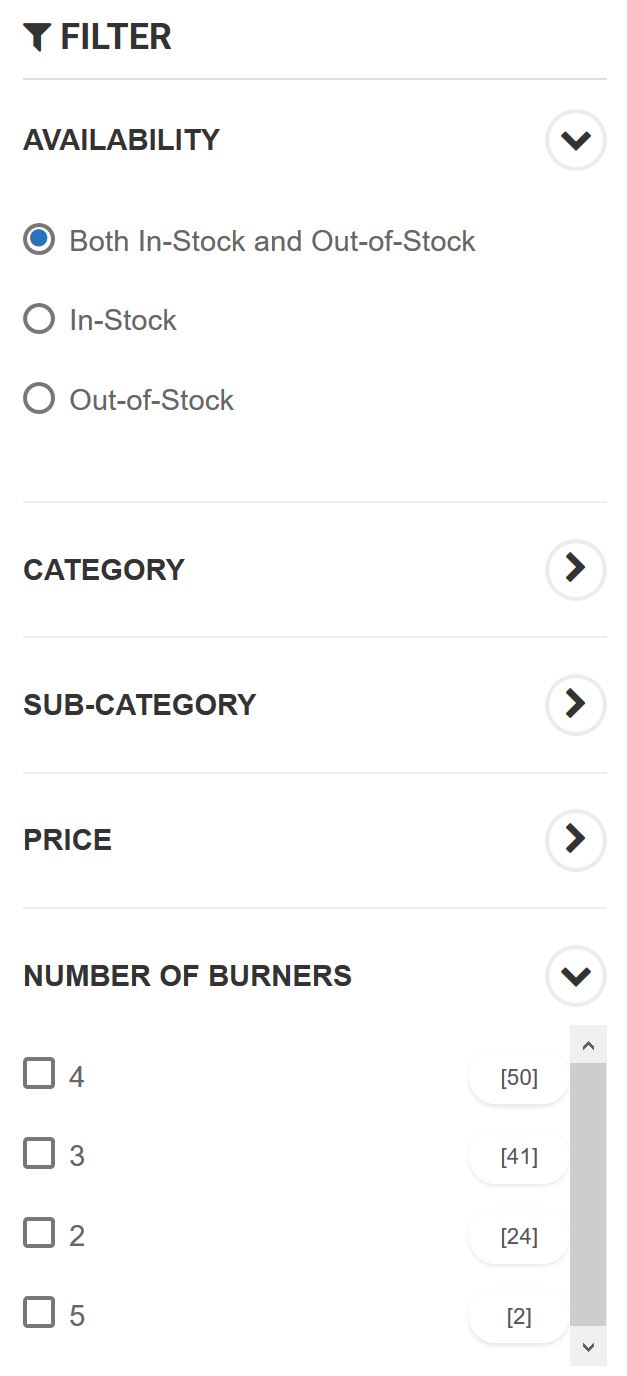Tick the 3 burners checkbox

point(39,1155)
